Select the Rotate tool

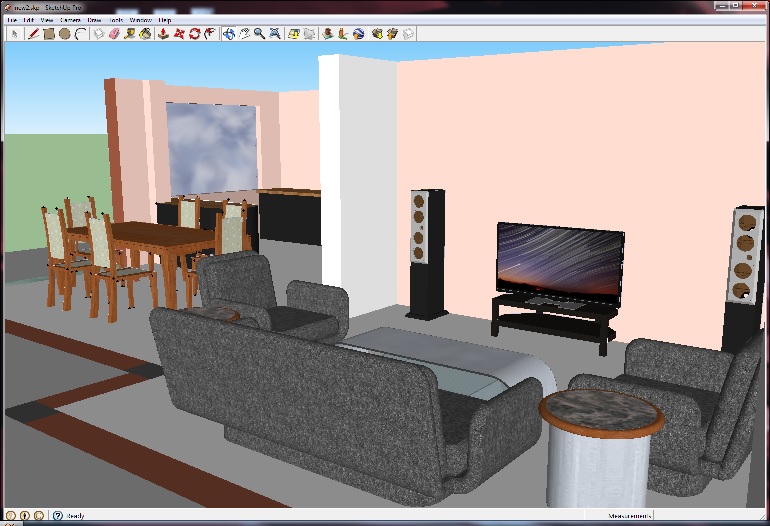click(x=194, y=34)
